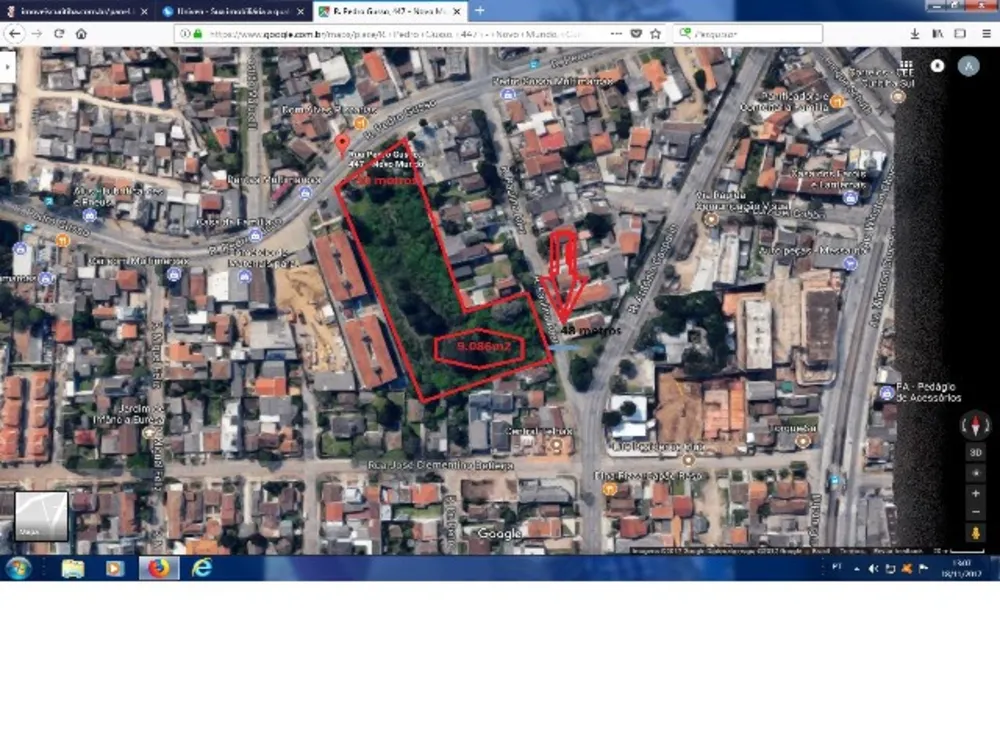The image size is (1000, 750).
Task: Click the Torque Sul place label
Action: coord(792,428)
